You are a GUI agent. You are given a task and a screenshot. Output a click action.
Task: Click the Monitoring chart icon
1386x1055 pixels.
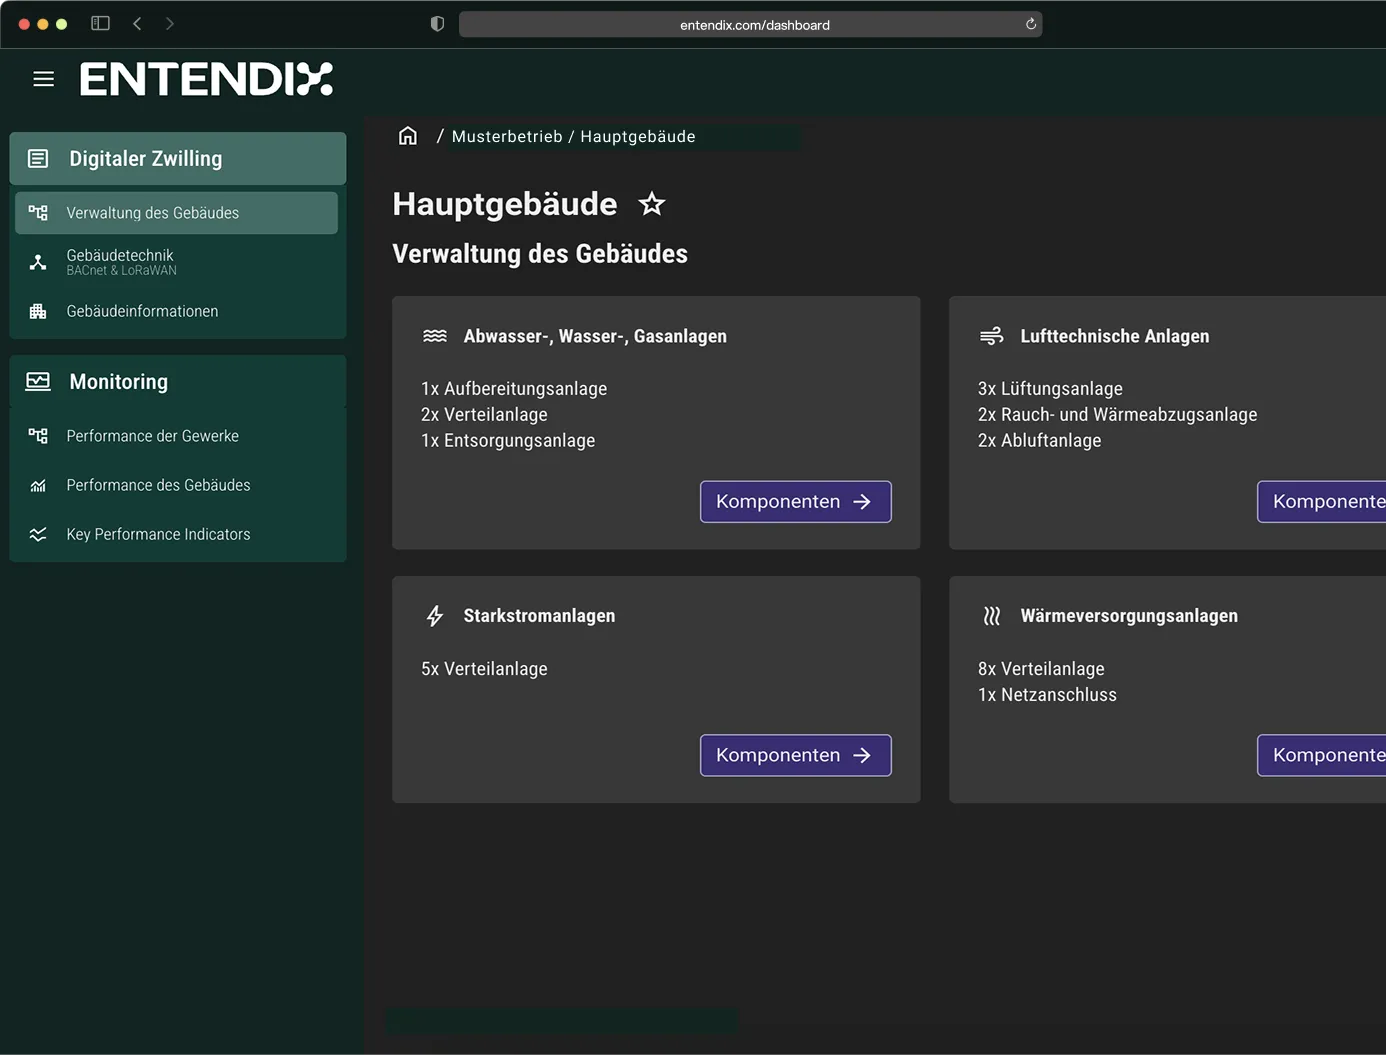pyautogui.click(x=38, y=381)
